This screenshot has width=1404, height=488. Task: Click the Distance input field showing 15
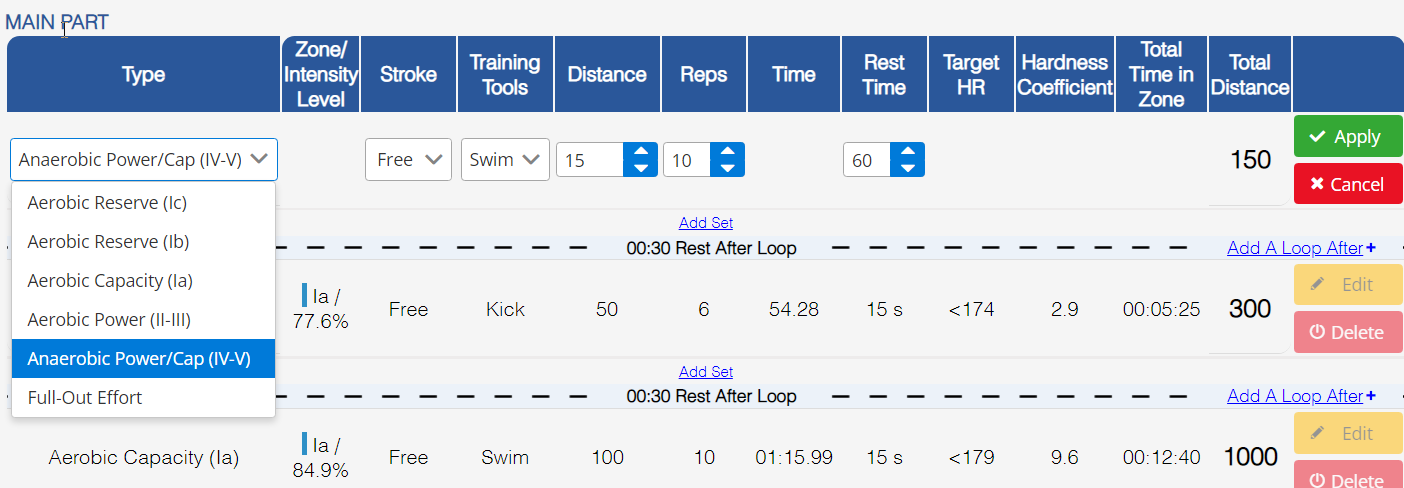pos(590,160)
